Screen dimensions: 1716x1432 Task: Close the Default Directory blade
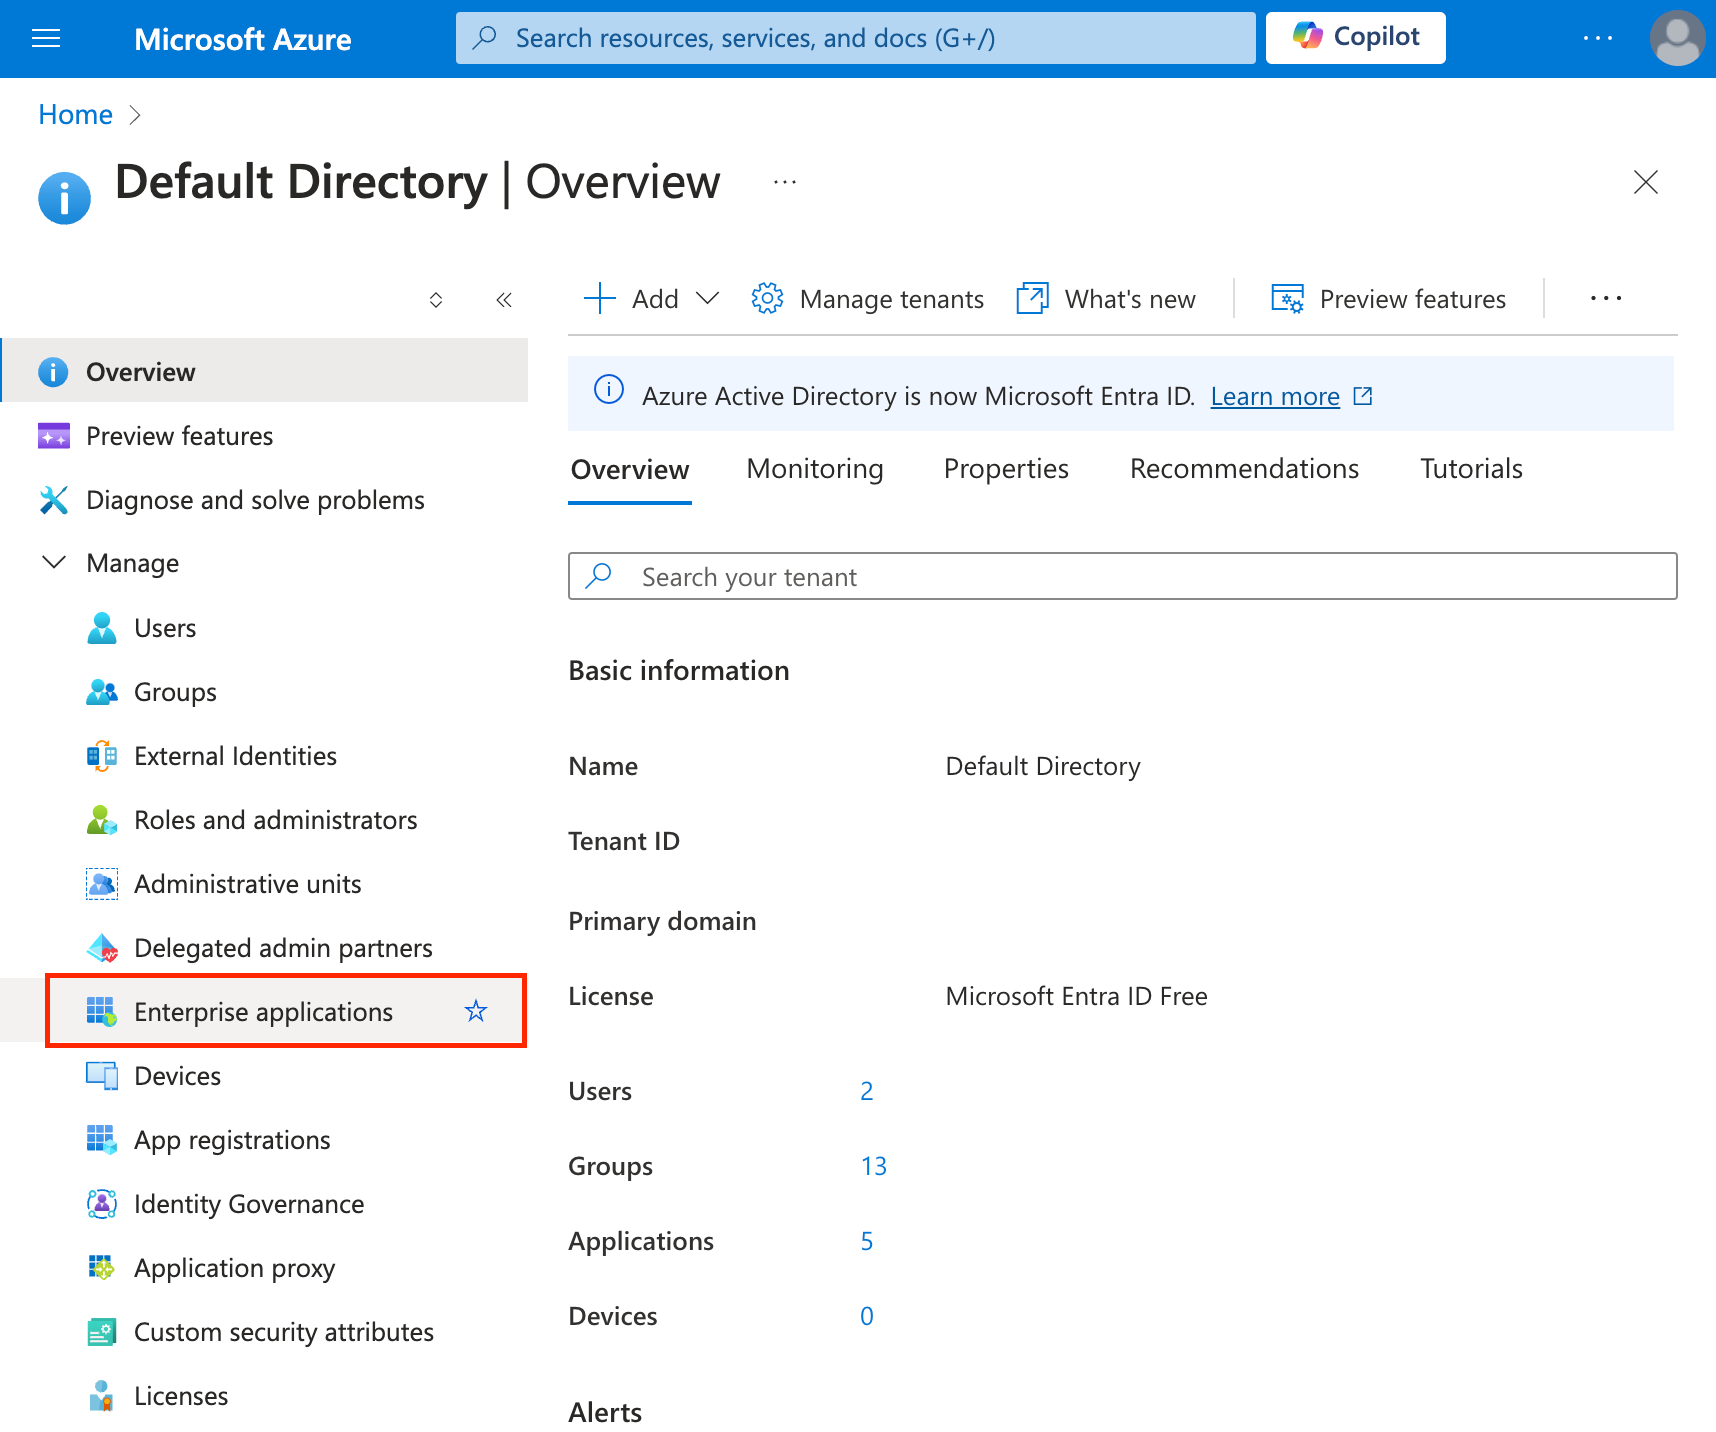(1645, 182)
